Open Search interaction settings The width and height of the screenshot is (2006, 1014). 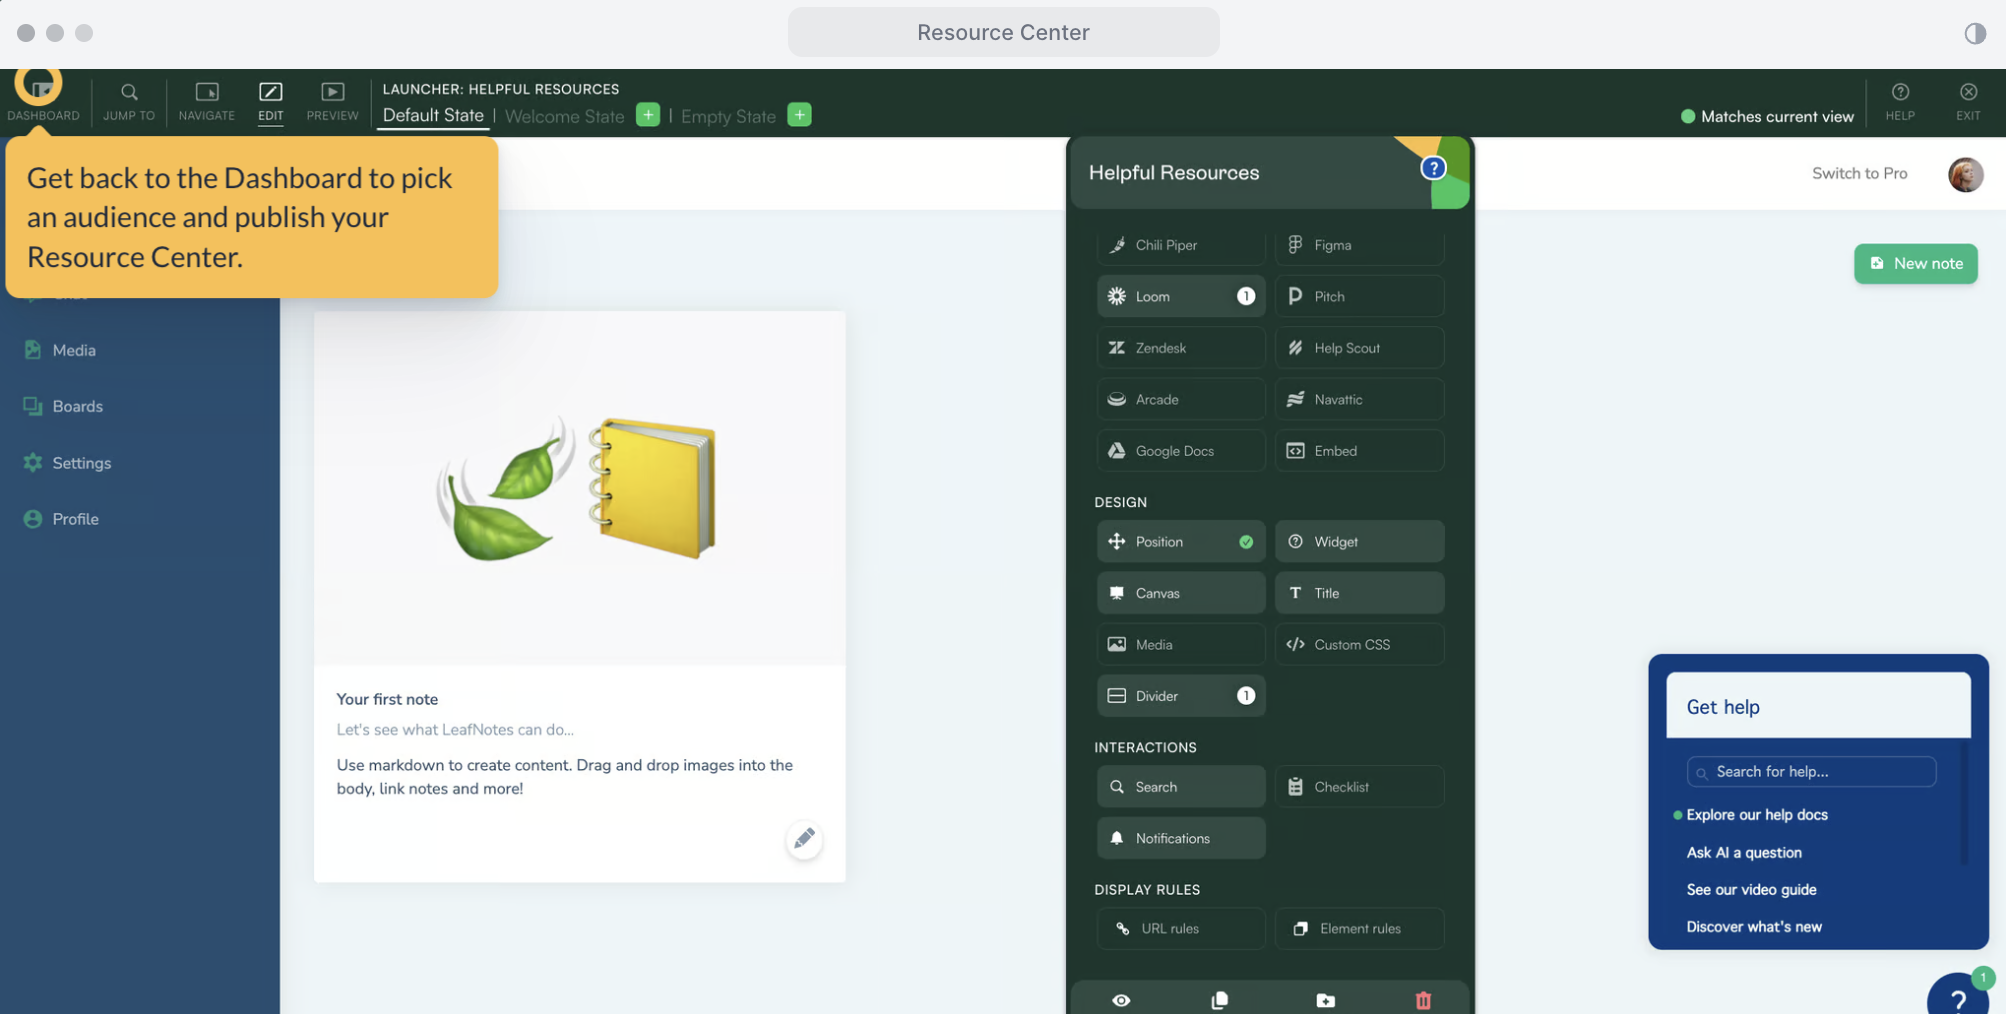pos(1180,787)
